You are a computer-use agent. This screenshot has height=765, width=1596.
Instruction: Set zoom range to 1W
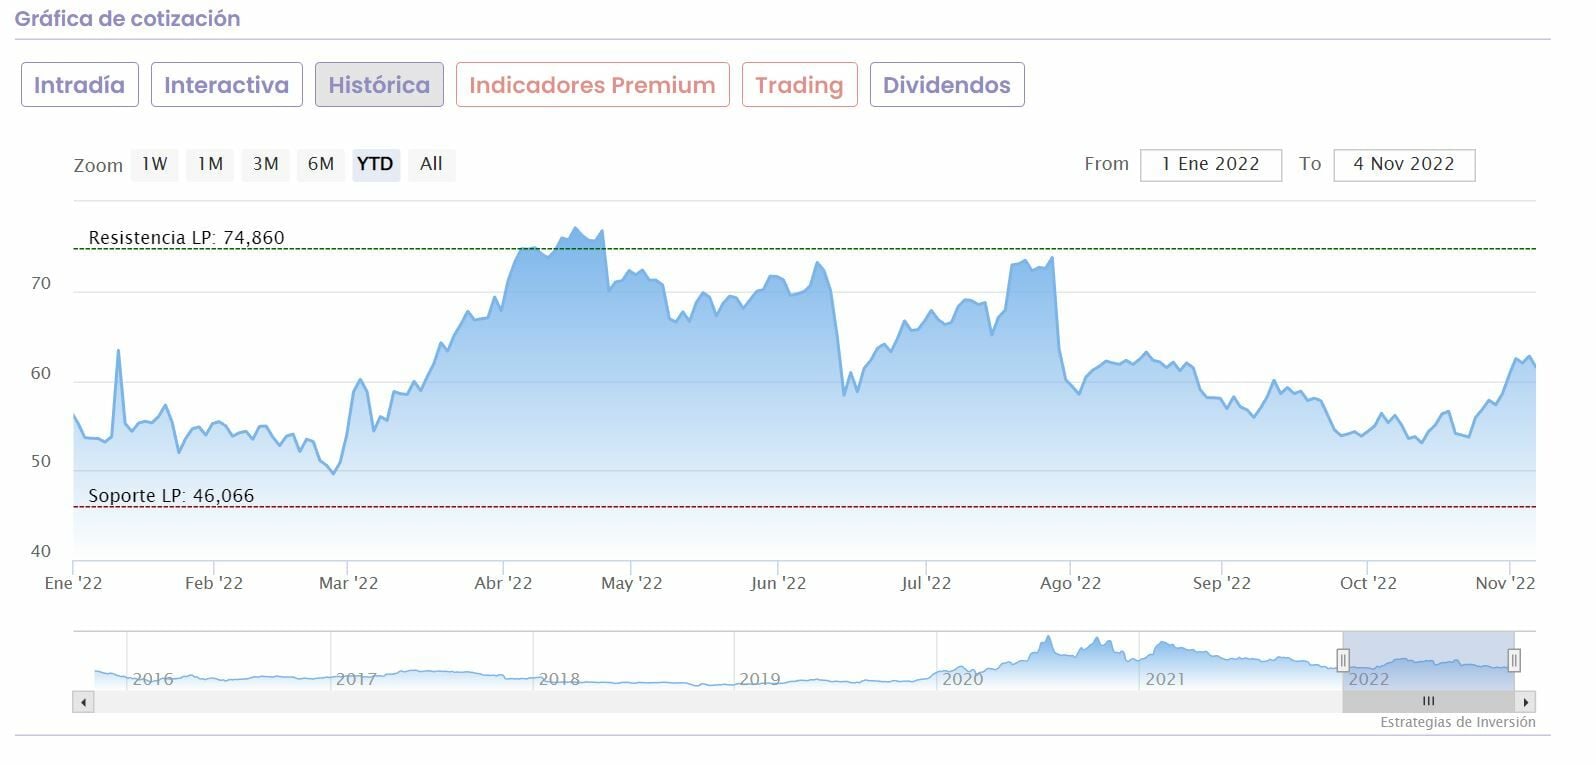[x=154, y=164]
